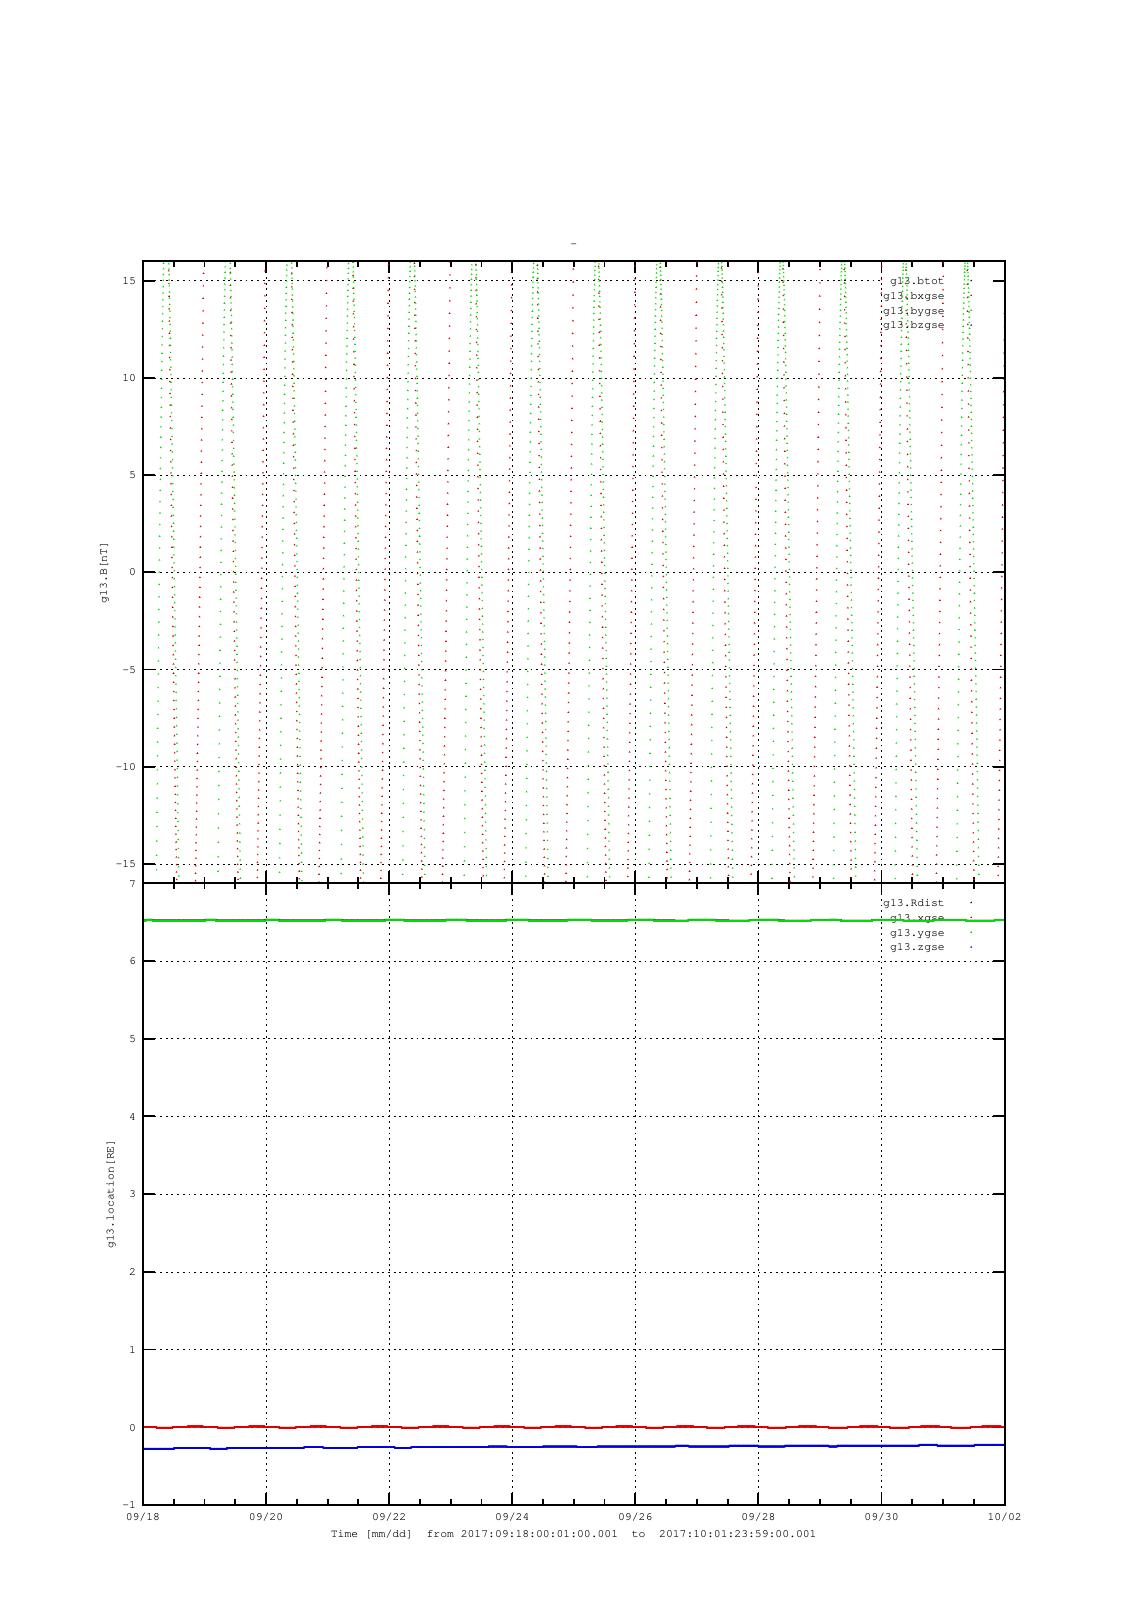Click the blue line below zero in location plot
The width and height of the screenshot is (1131, 1600).
[x=573, y=1447]
